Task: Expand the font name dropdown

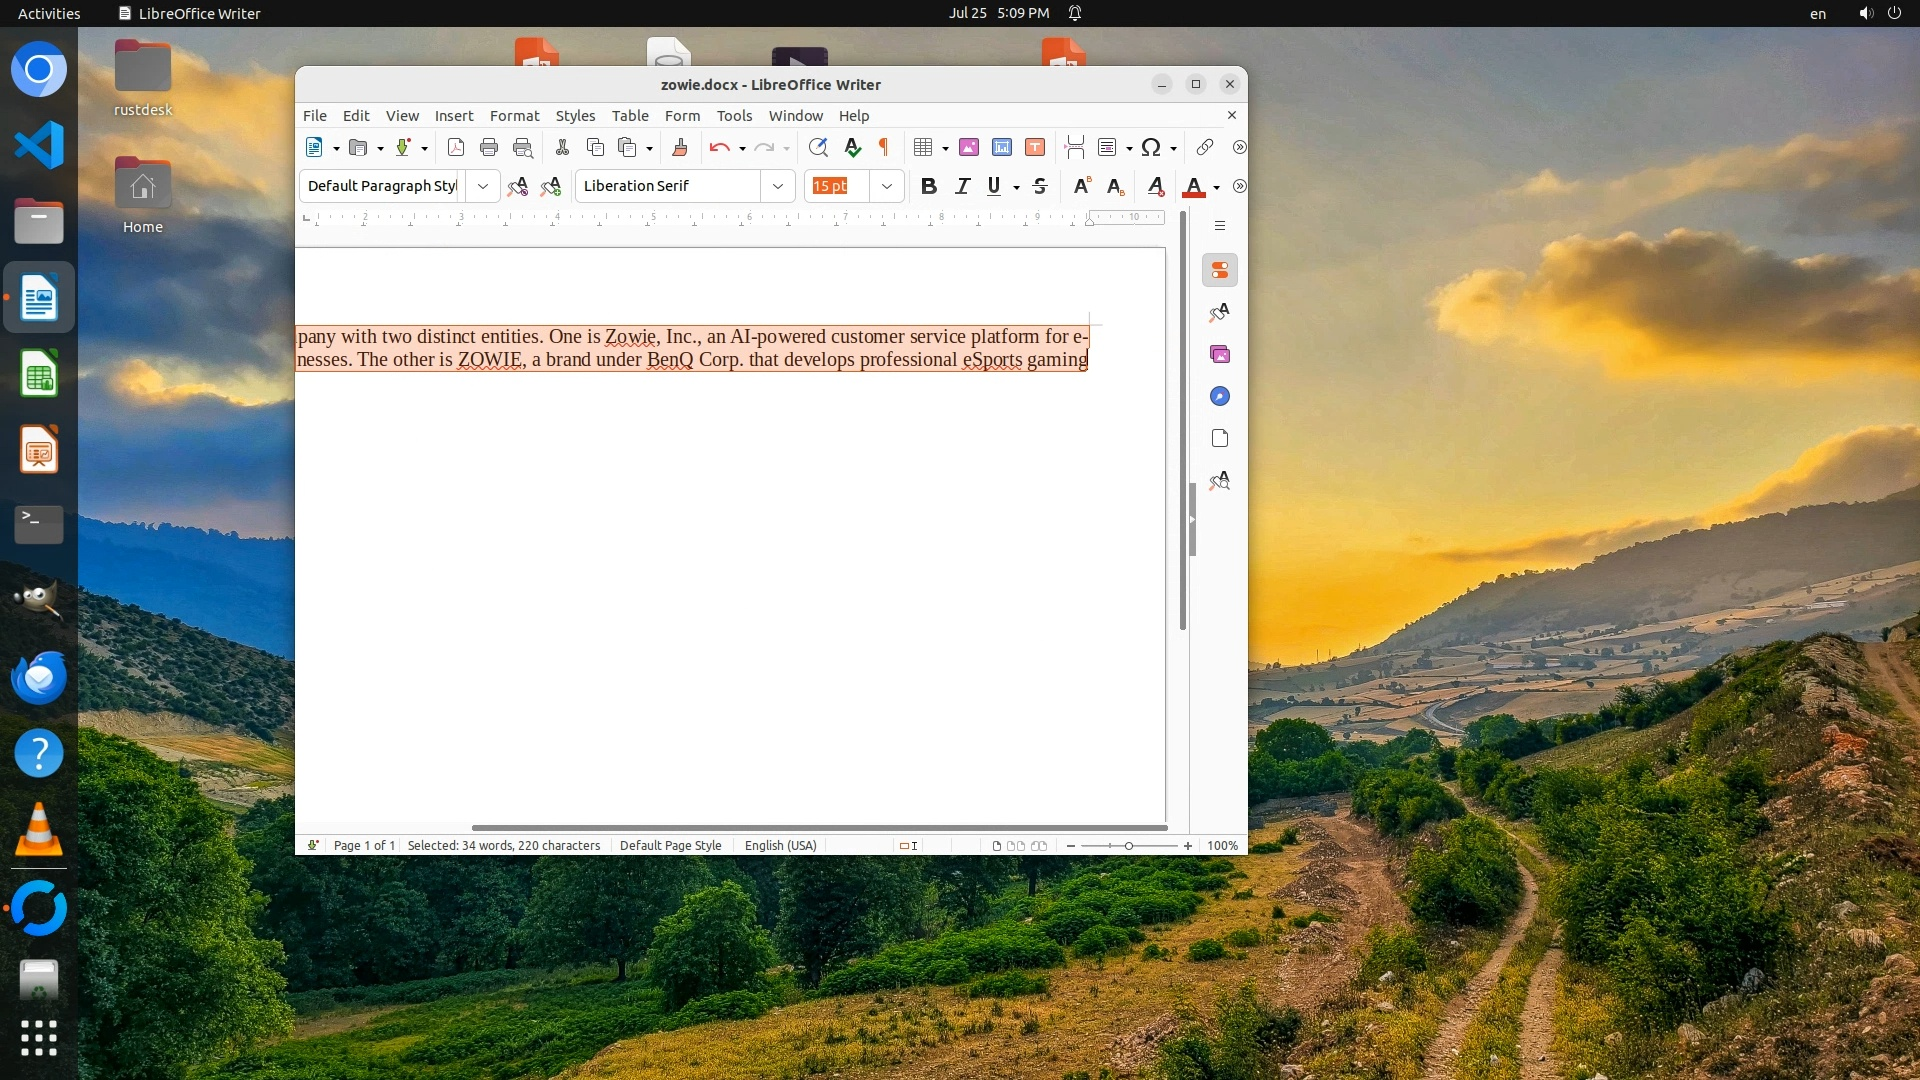Action: tap(778, 186)
